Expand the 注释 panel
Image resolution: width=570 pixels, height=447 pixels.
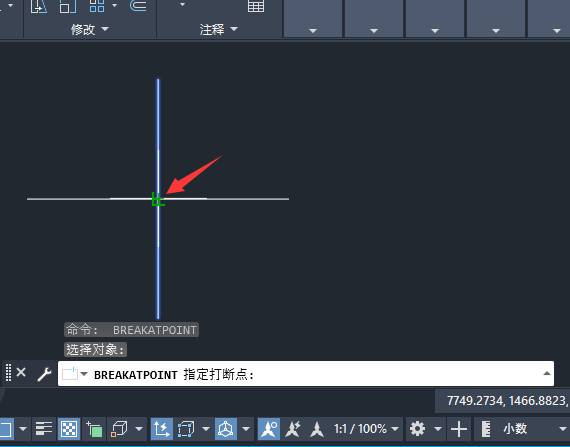coord(218,29)
